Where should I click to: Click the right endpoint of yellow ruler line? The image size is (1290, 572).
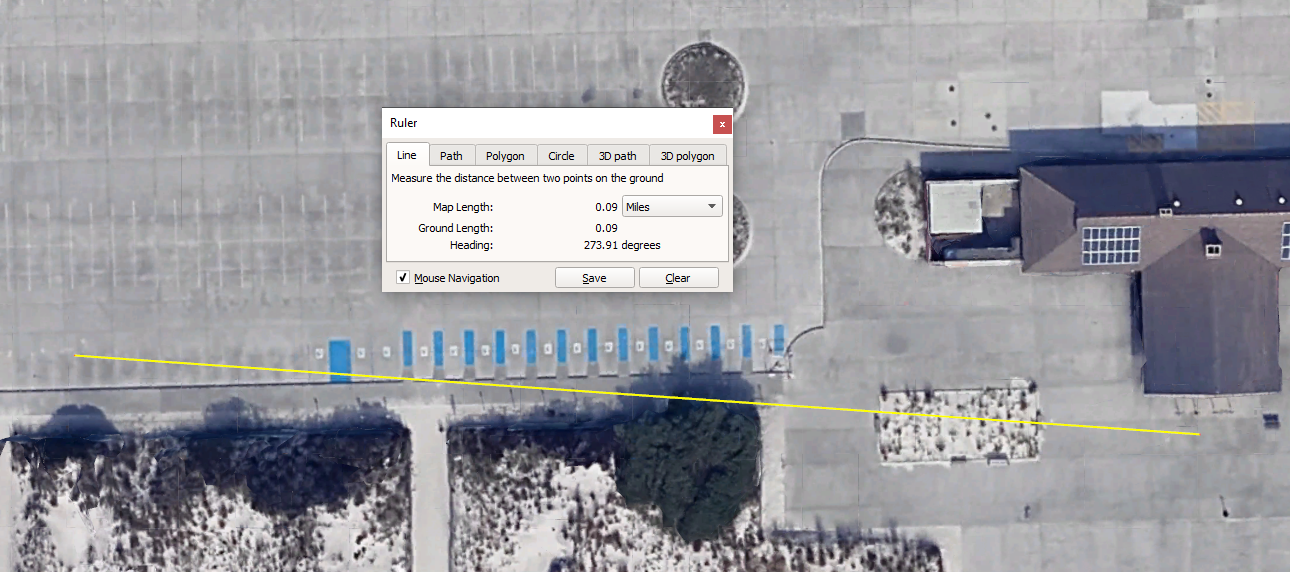(x=1199, y=434)
